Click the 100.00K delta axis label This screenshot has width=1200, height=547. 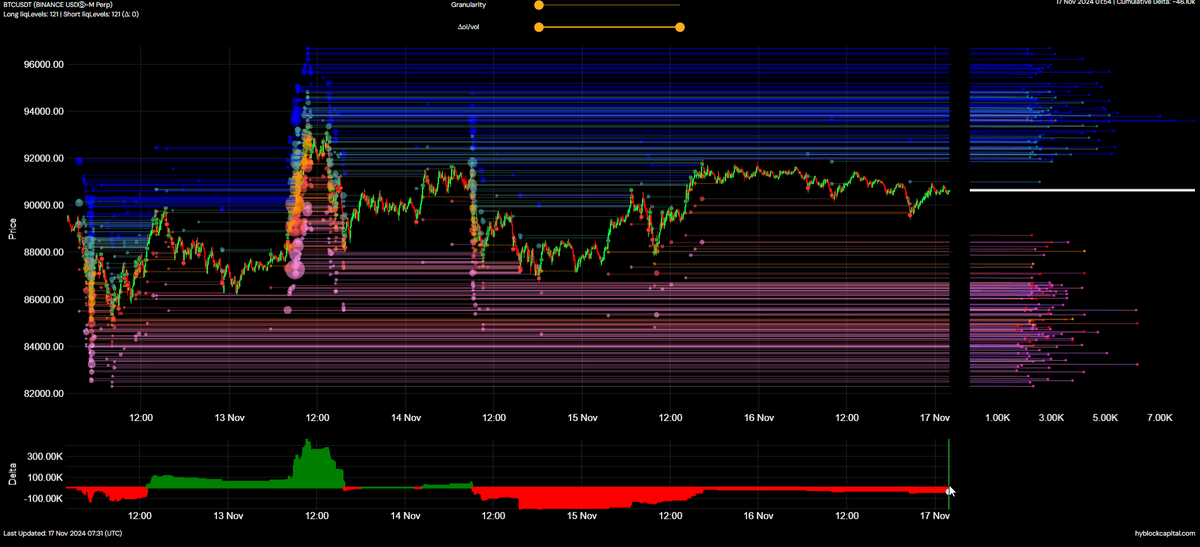click(44, 477)
